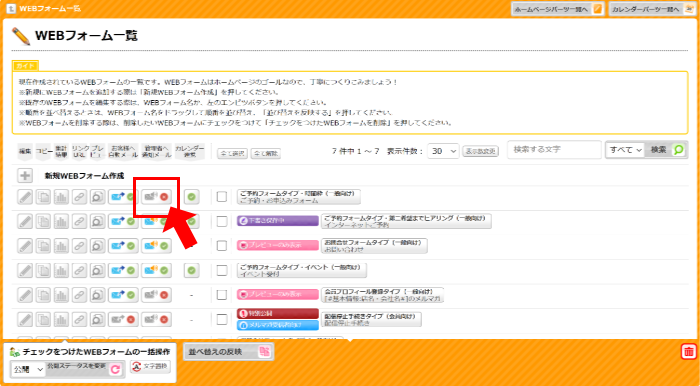The height and width of the screenshot is (386, 700).
Task: Preview the 配信停止手続き form
Action: pyautogui.click(x=97, y=320)
